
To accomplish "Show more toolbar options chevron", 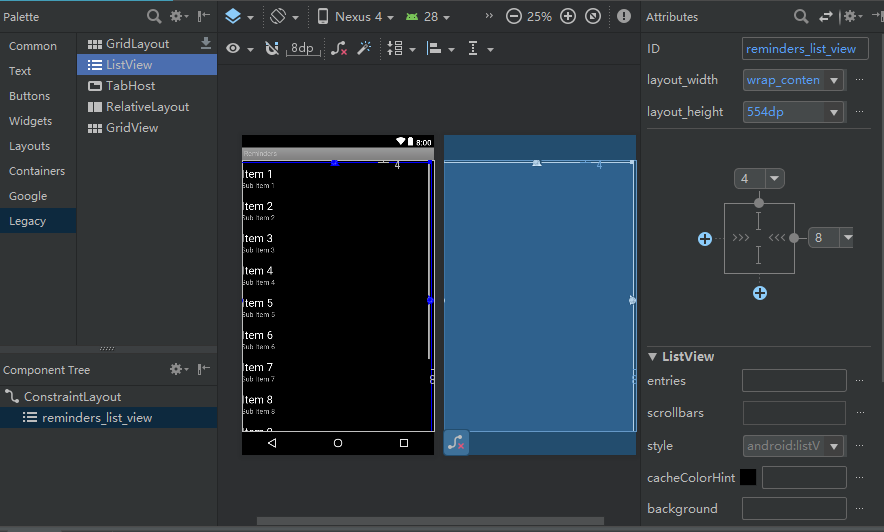I will click(x=489, y=16).
